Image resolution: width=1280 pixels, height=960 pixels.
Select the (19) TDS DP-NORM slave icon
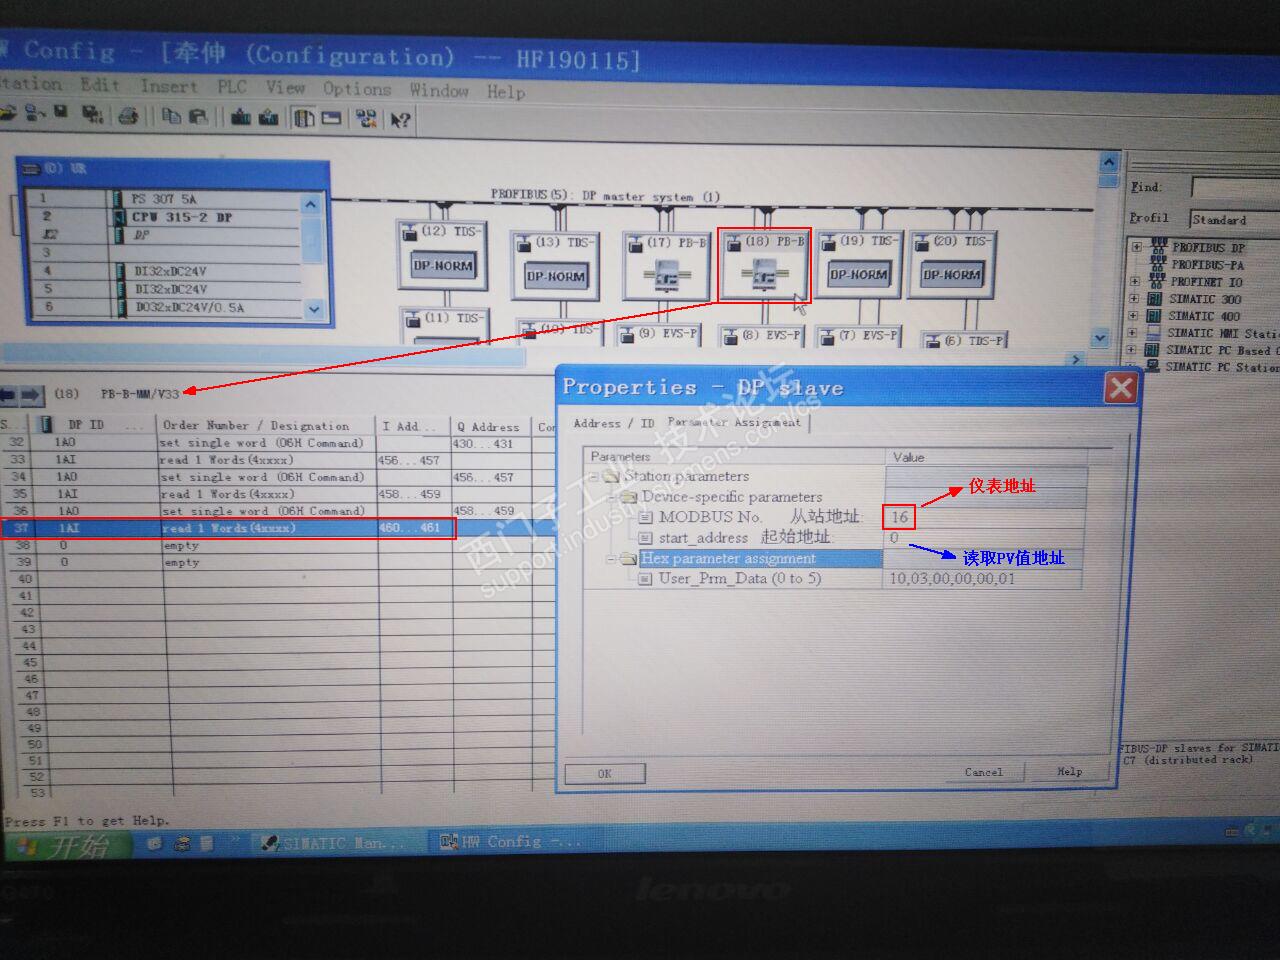click(858, 264)
